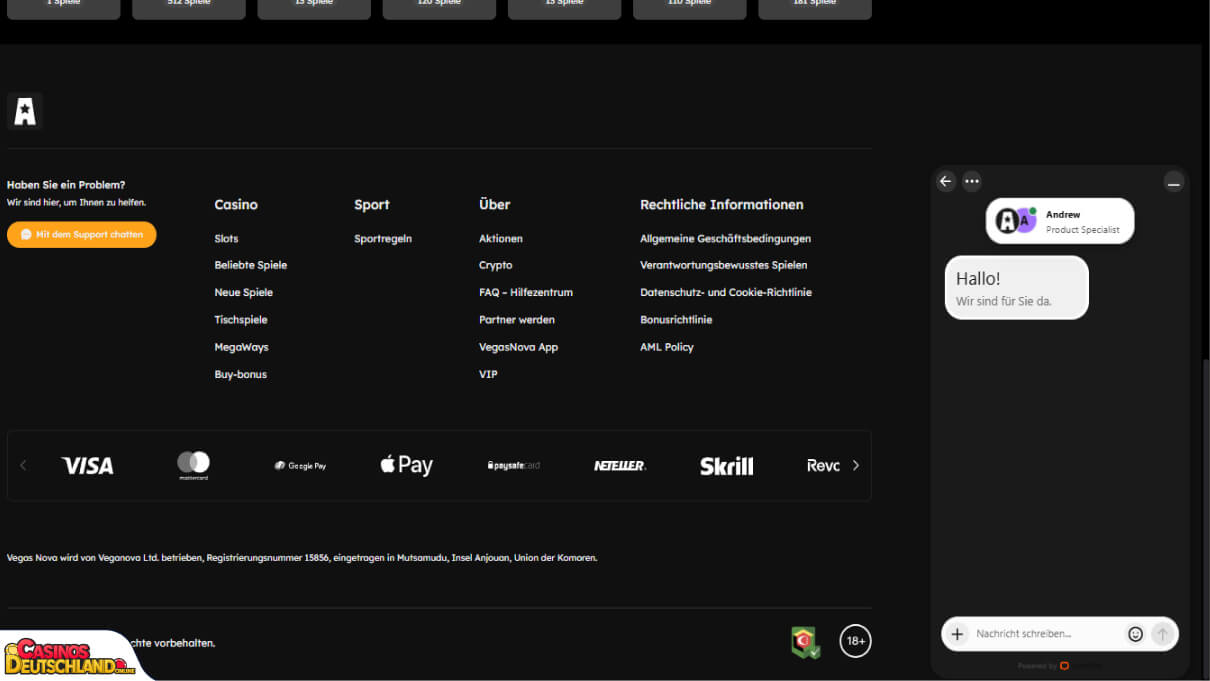
Task: Click the Skrill logo
Action: click(x=727, y=466)
